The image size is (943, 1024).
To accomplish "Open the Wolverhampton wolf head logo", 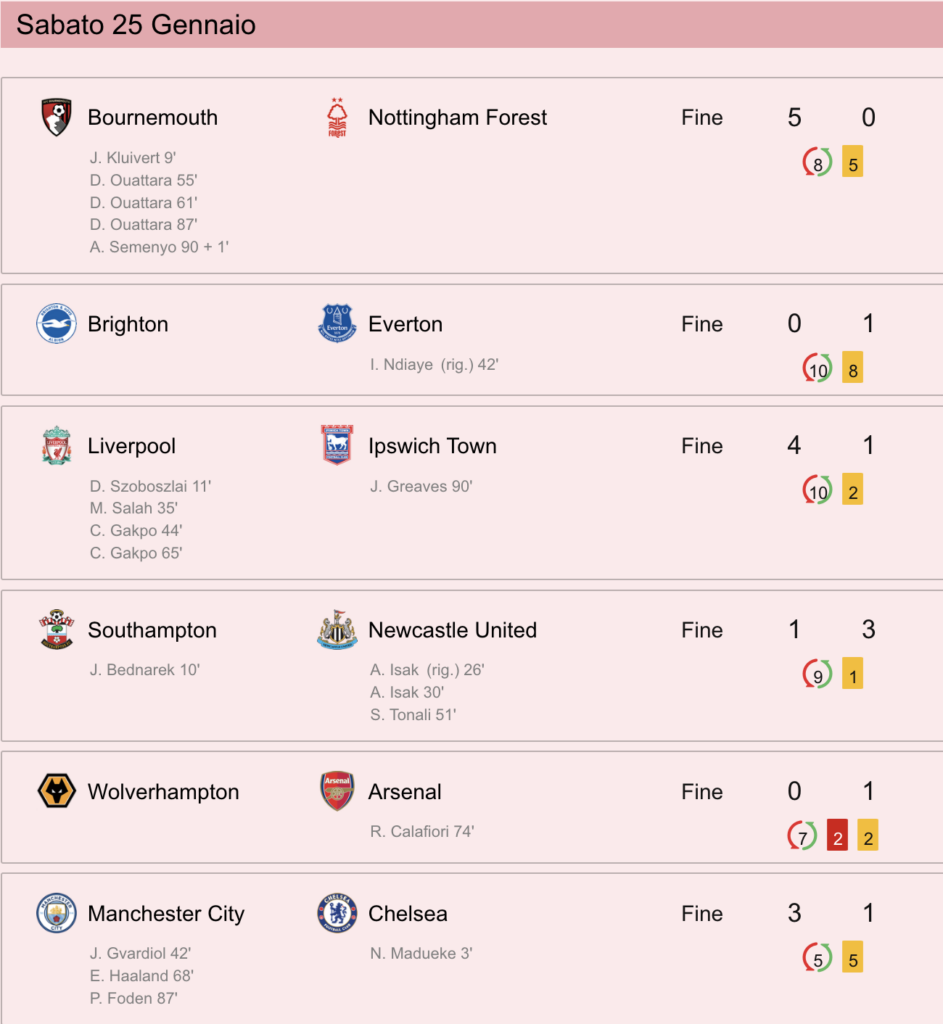I will (x=56, y=792).
